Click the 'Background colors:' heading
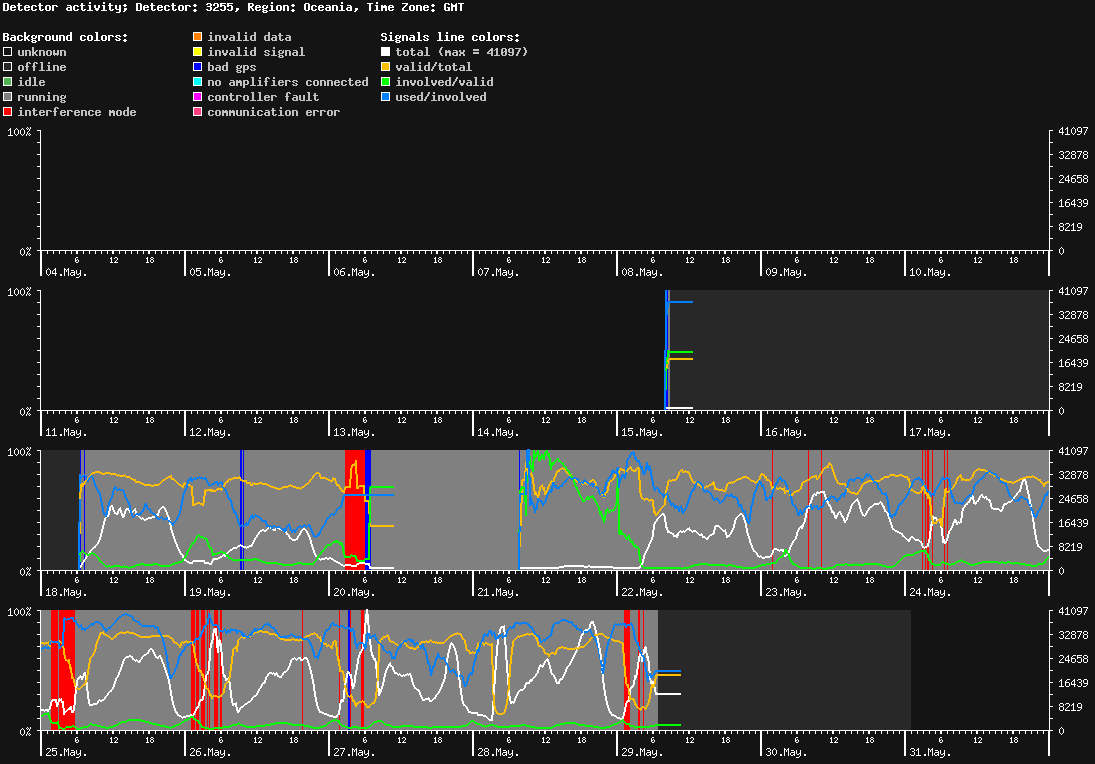 click(66, 37)
